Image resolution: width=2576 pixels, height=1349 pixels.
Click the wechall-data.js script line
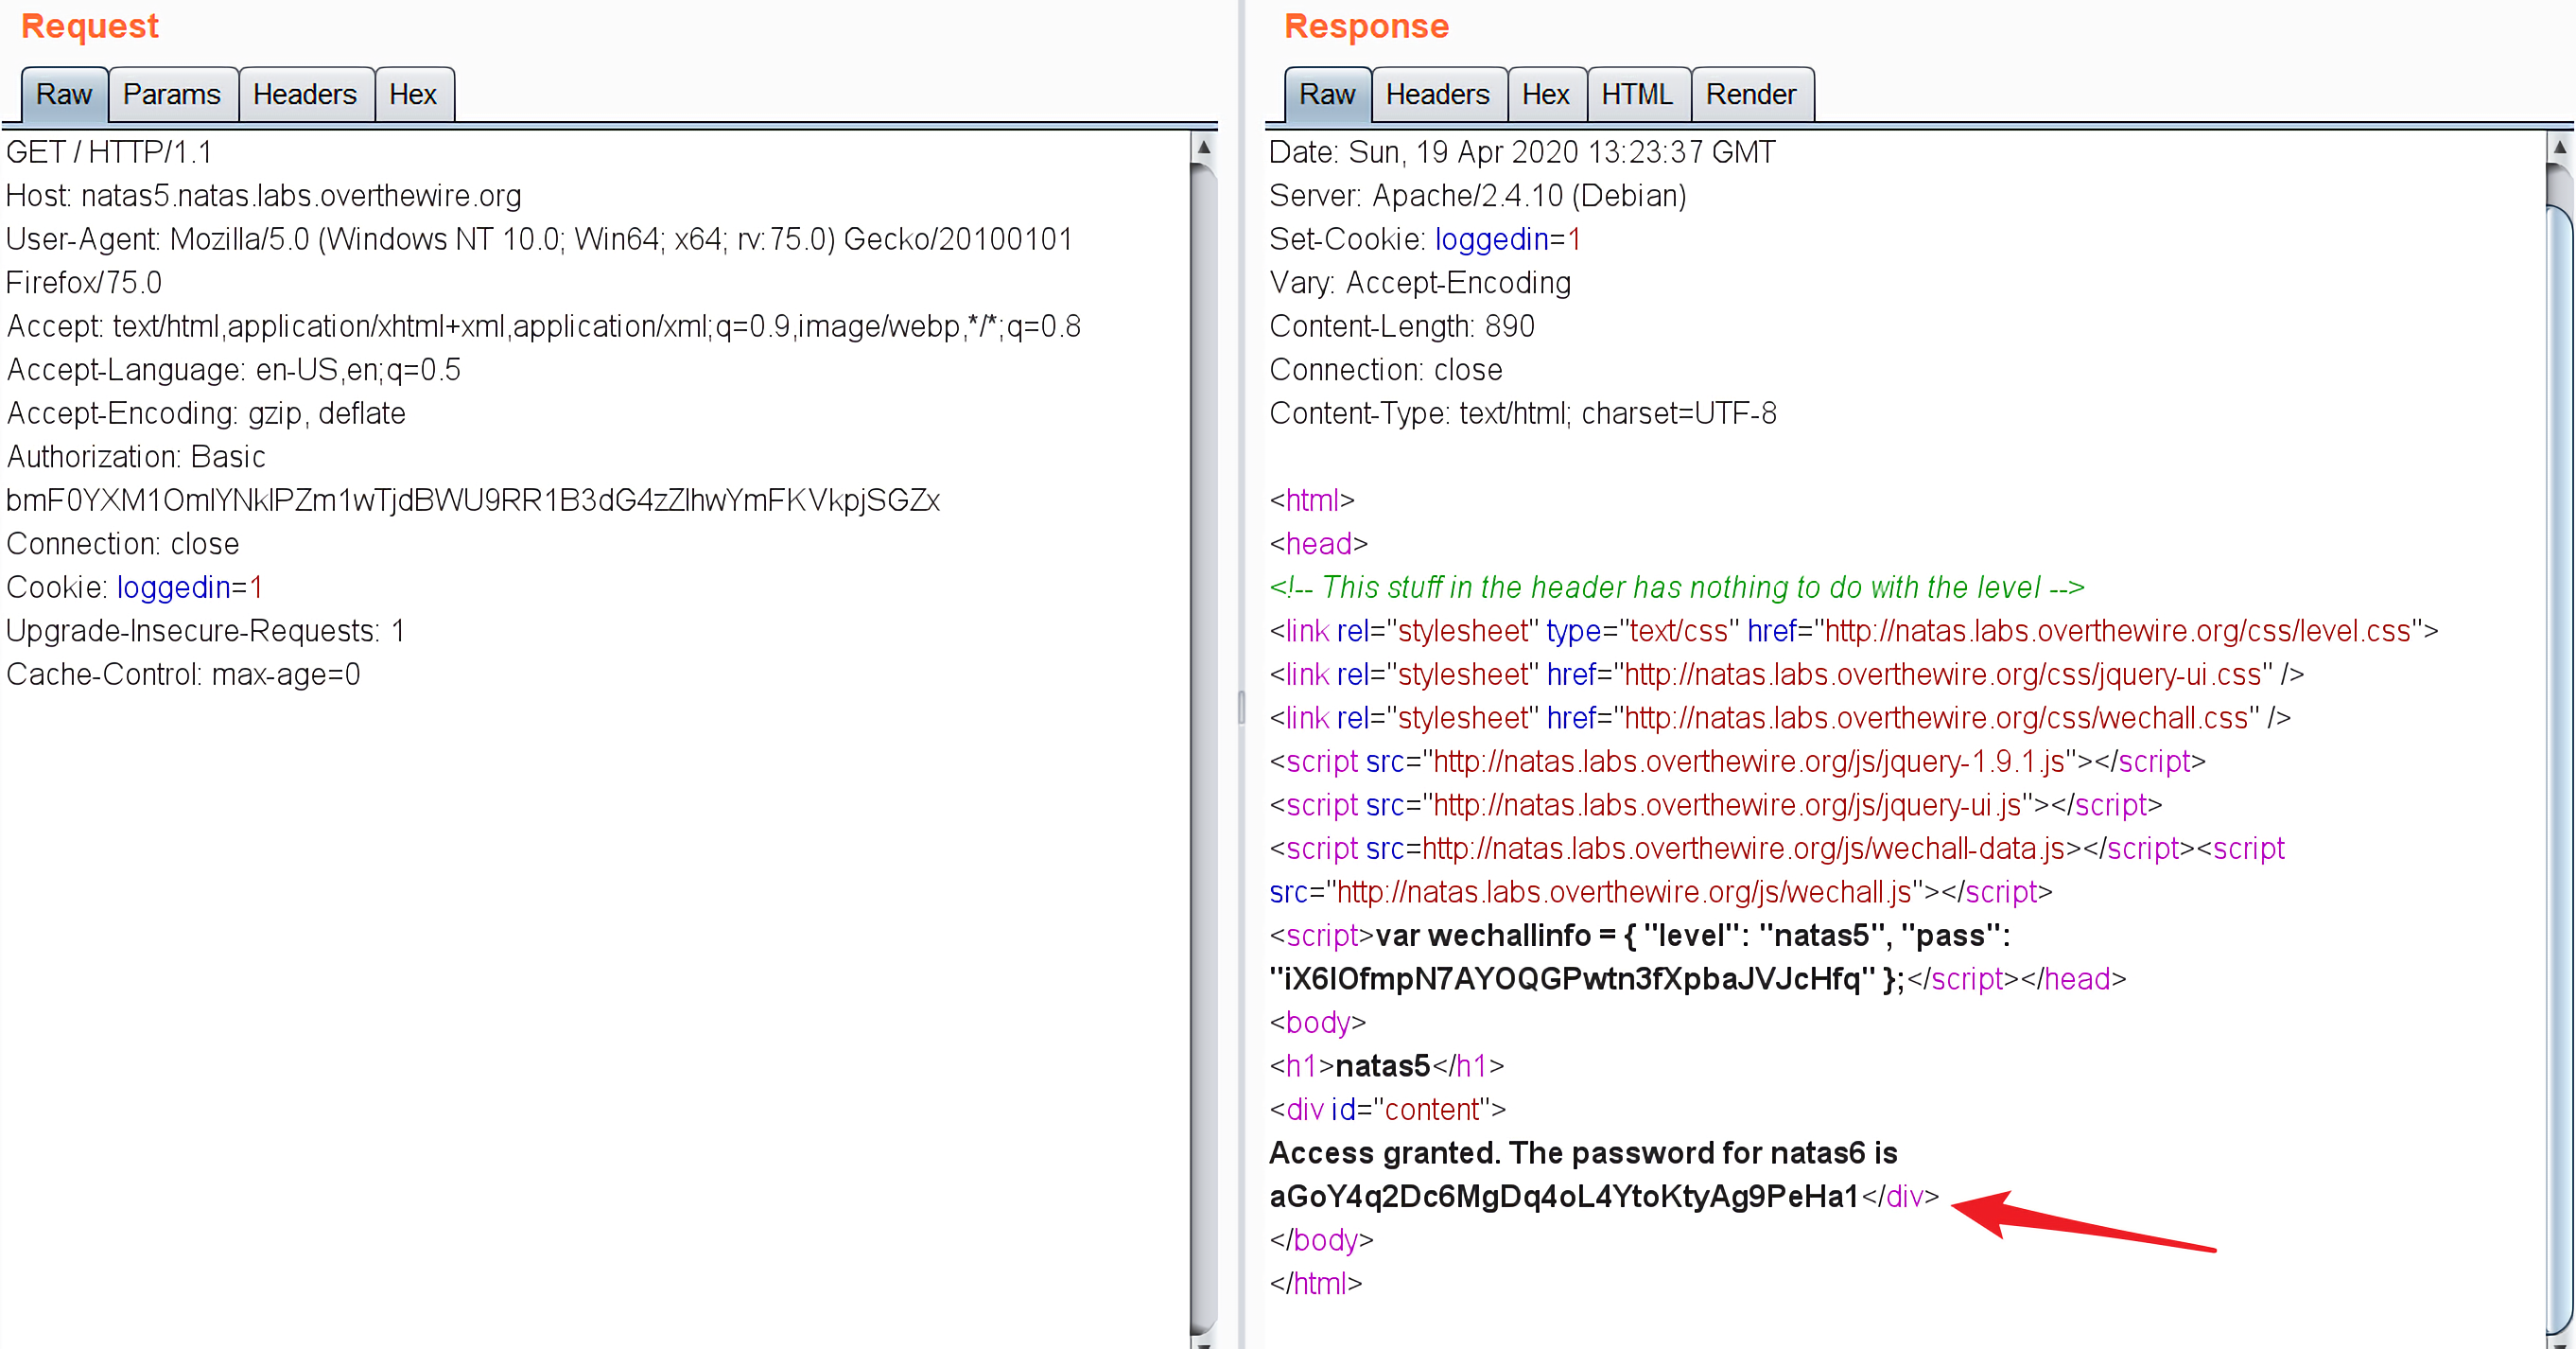[1777, 849]
